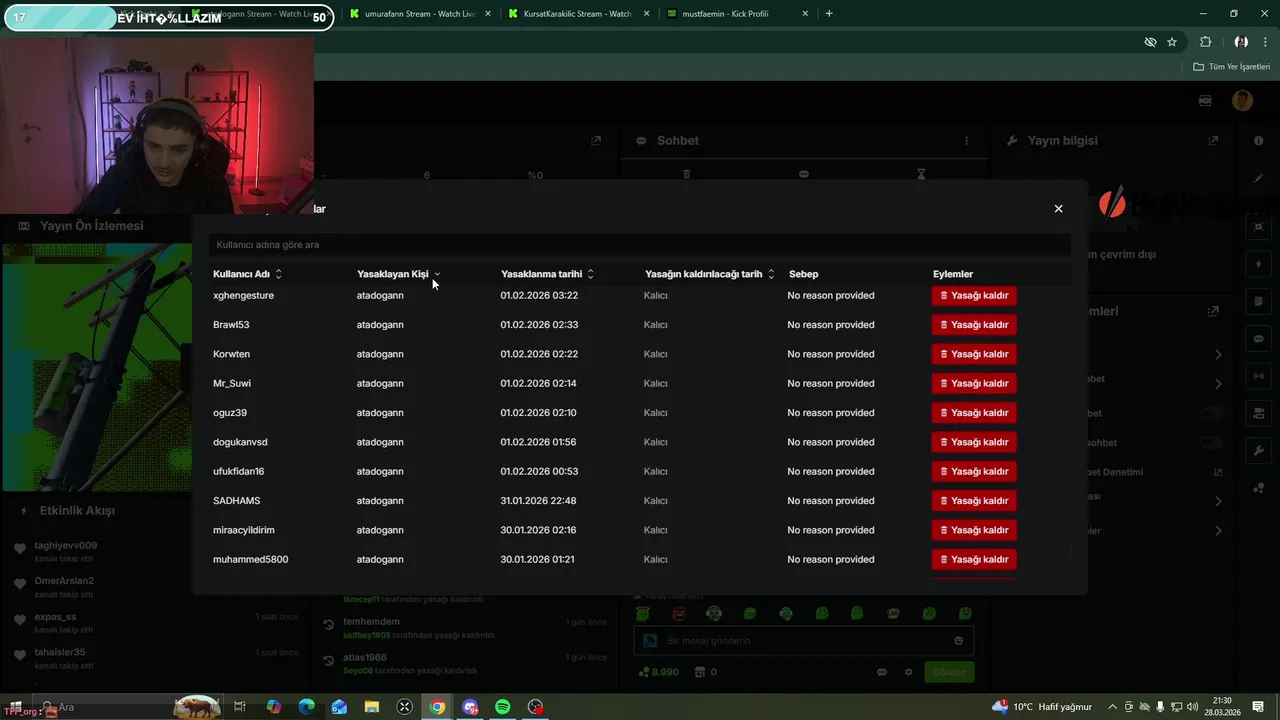Click Yasağı kaldır for Korwten

(x=974, y=354)
